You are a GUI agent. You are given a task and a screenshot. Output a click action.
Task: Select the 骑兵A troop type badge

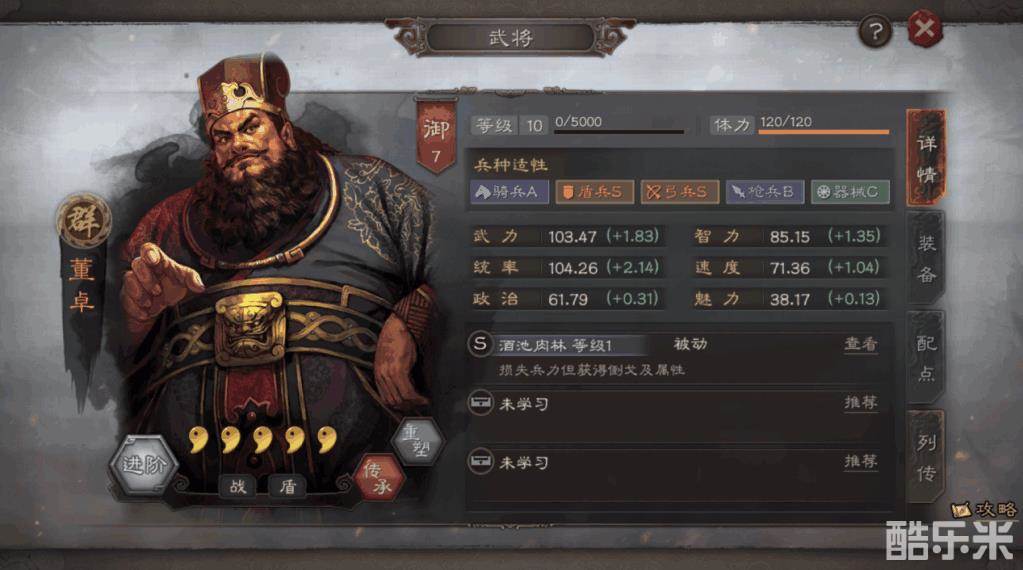510,192
